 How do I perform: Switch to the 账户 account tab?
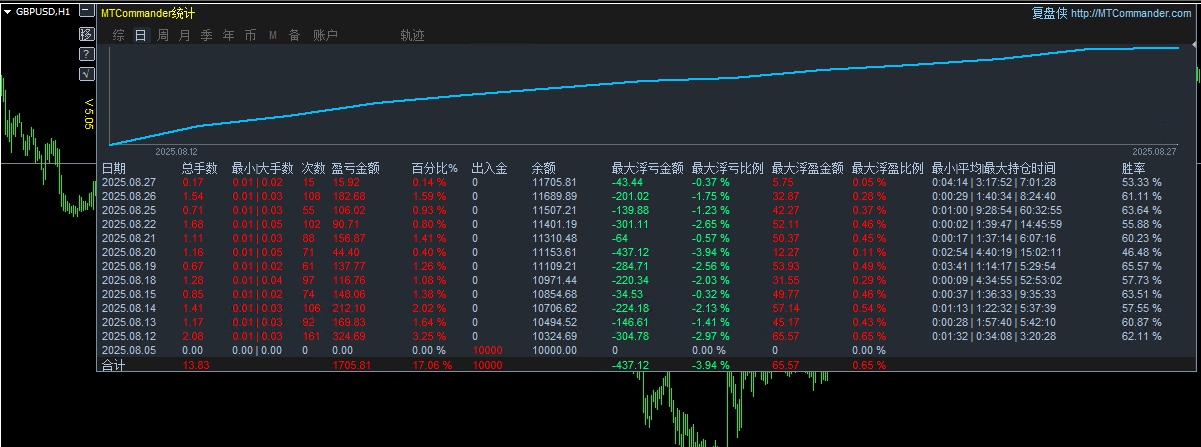[326, 35]
